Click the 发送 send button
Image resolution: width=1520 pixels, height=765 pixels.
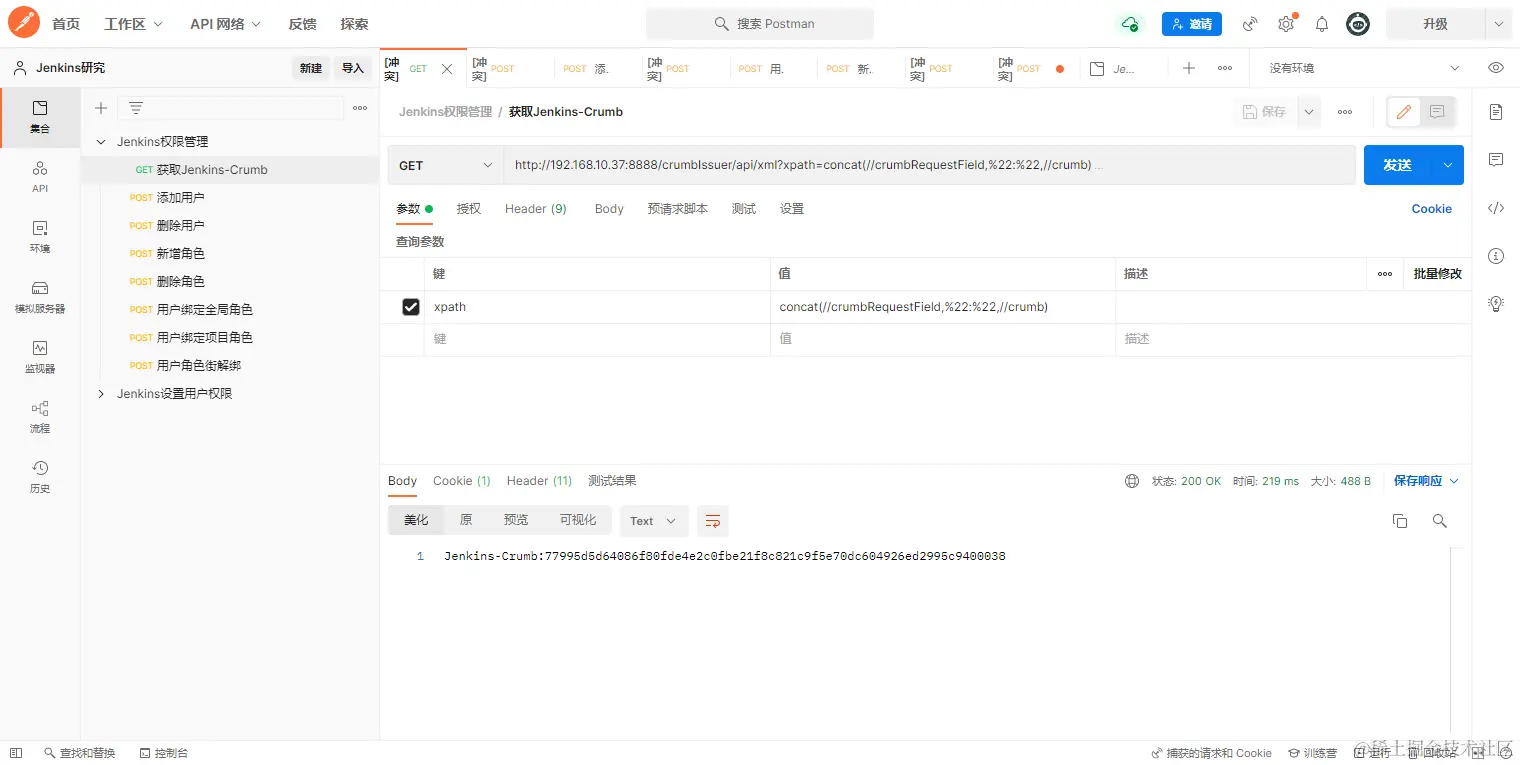[1398, 165]
